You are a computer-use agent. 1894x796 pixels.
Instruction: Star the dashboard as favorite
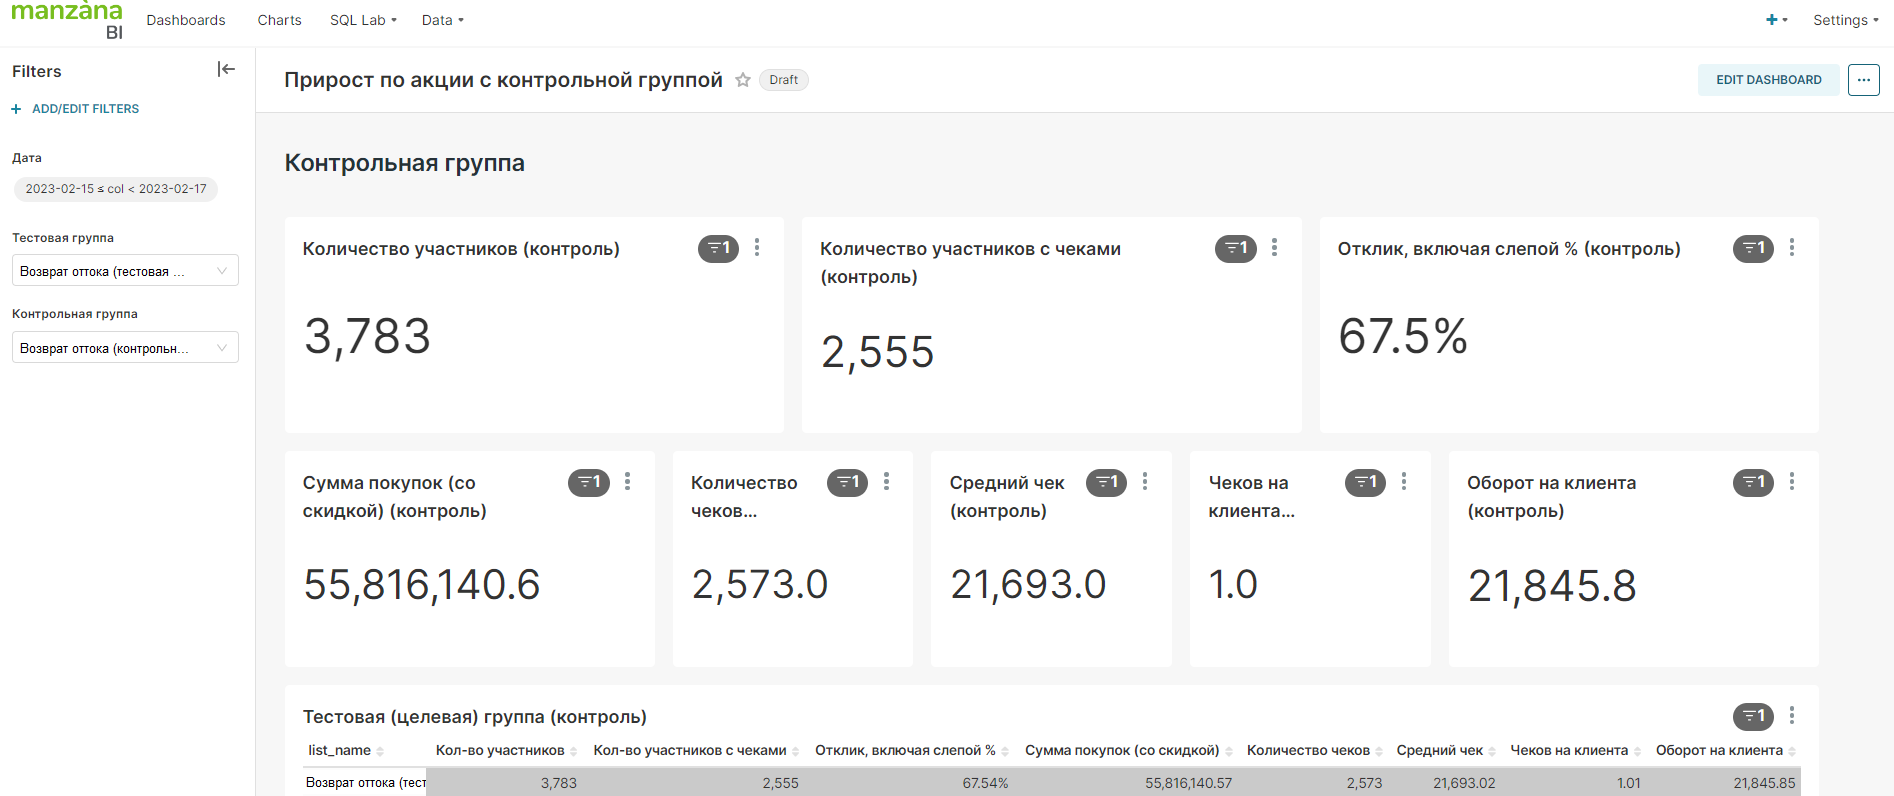click(743, 80)
